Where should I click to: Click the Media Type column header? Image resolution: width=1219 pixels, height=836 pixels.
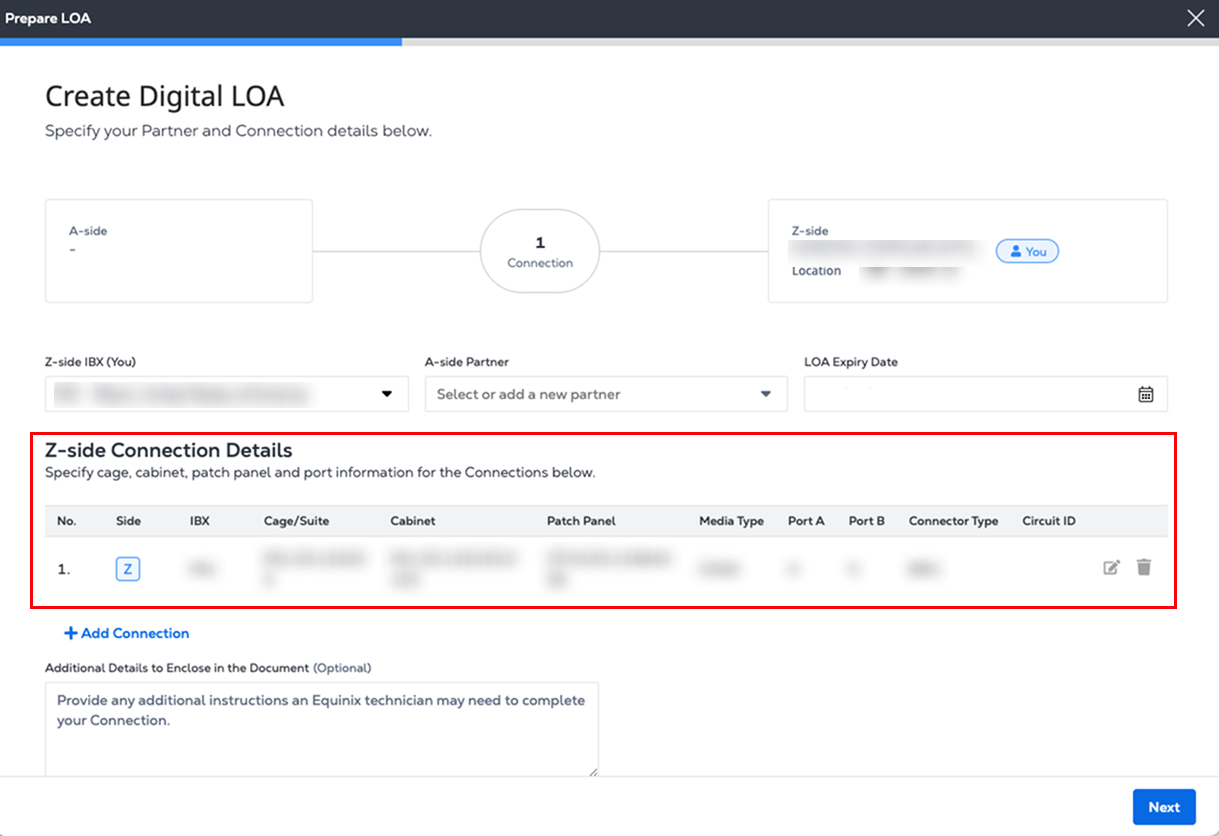click(x=731, y=521)
